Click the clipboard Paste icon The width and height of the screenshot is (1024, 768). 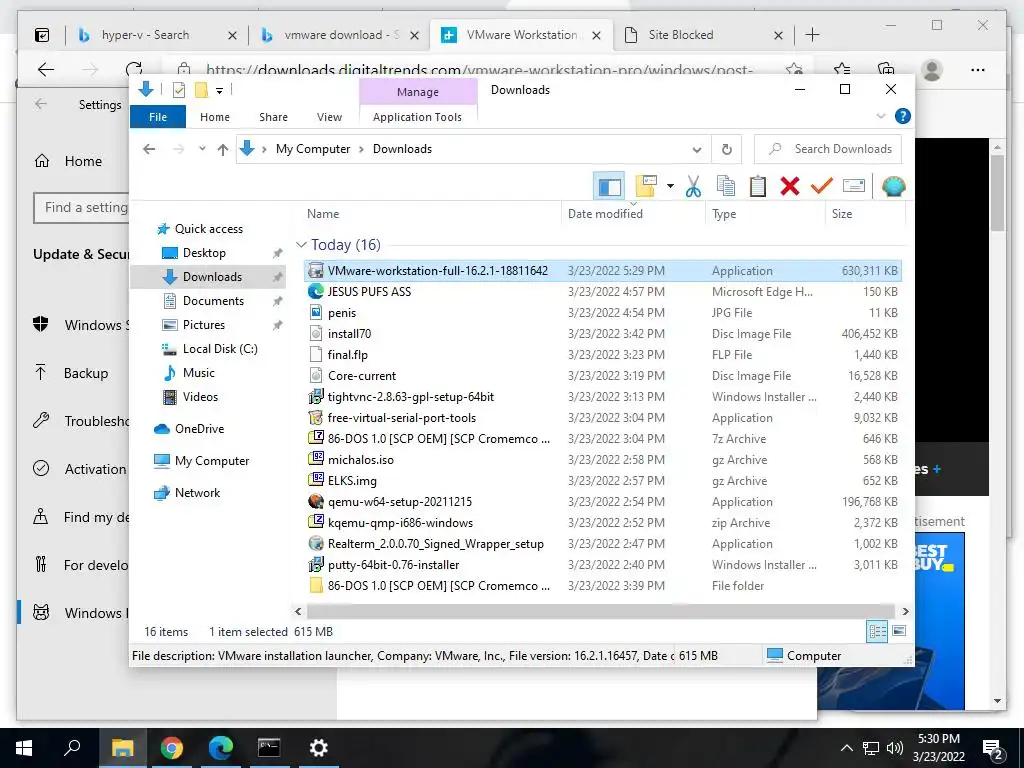pyautogui.click(x=758, y=187)
